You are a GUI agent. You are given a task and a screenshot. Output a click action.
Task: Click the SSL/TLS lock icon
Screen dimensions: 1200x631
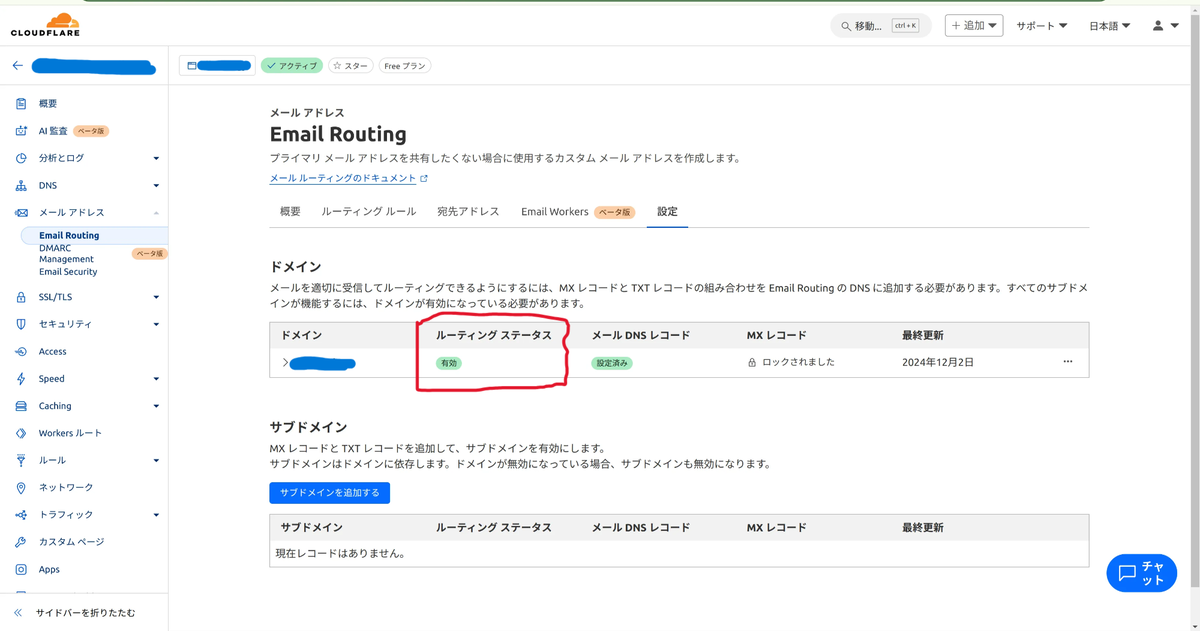click(21, 297)
